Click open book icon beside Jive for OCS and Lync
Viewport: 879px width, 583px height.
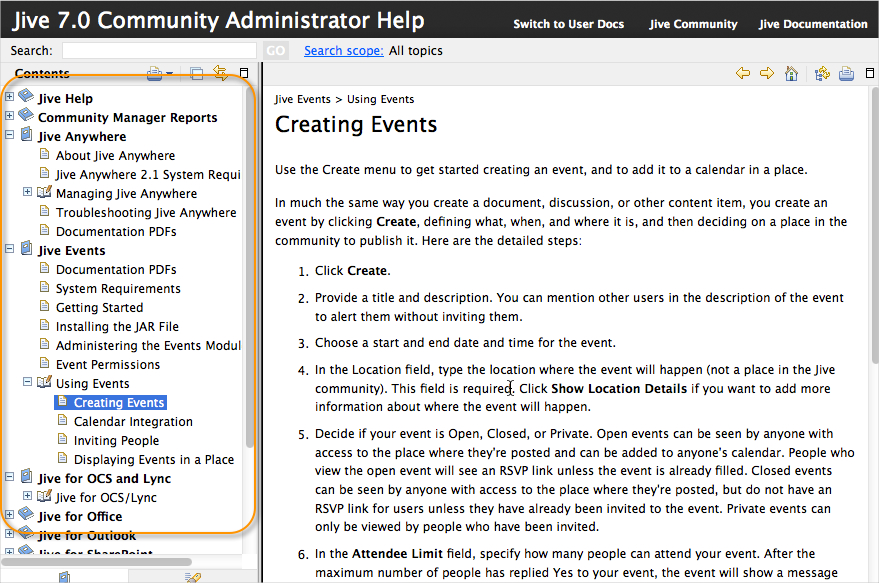tap(26, 476)
